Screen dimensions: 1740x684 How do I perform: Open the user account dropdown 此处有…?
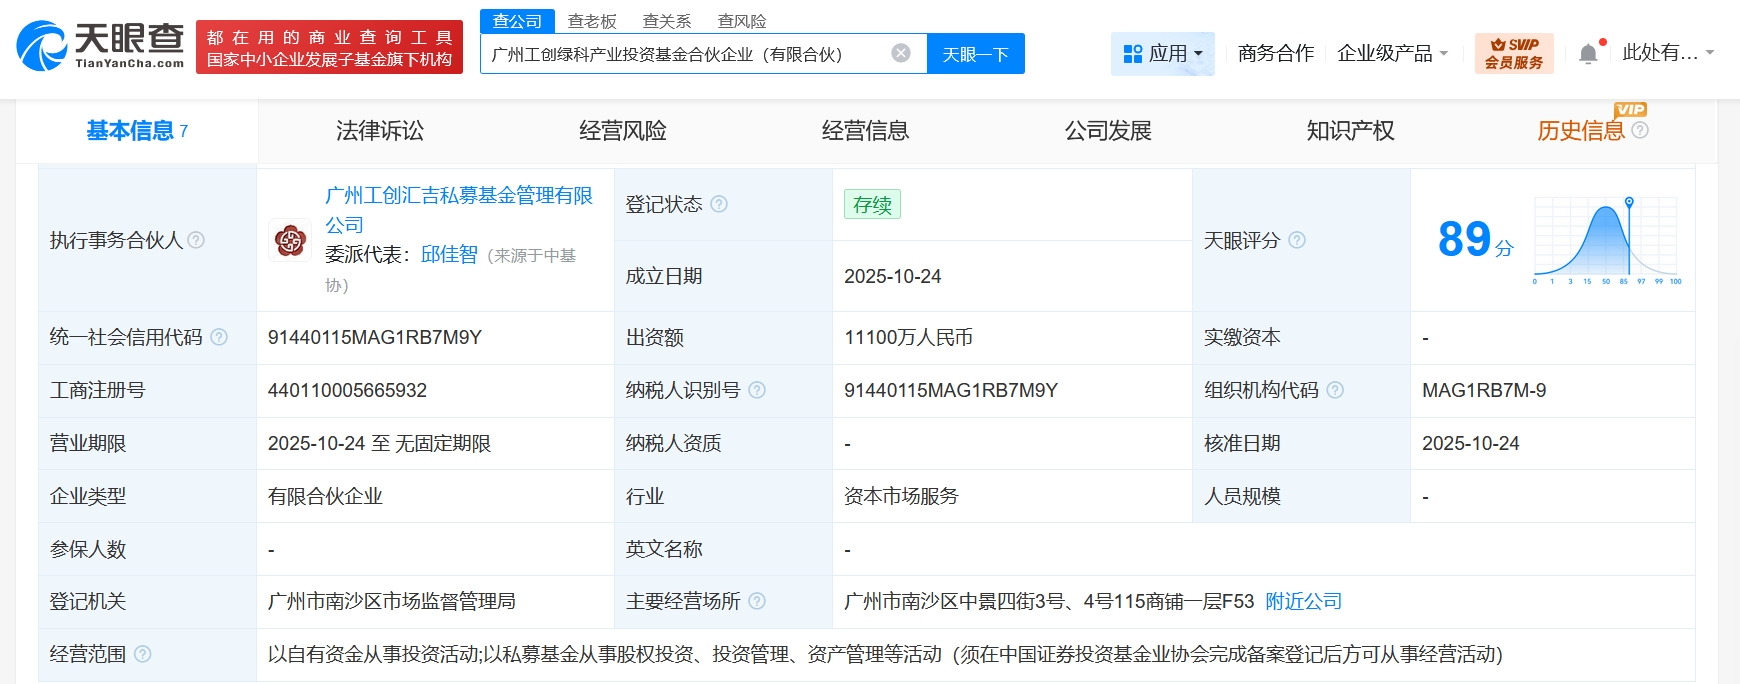pyautogui.click(x=1668, y=53)
